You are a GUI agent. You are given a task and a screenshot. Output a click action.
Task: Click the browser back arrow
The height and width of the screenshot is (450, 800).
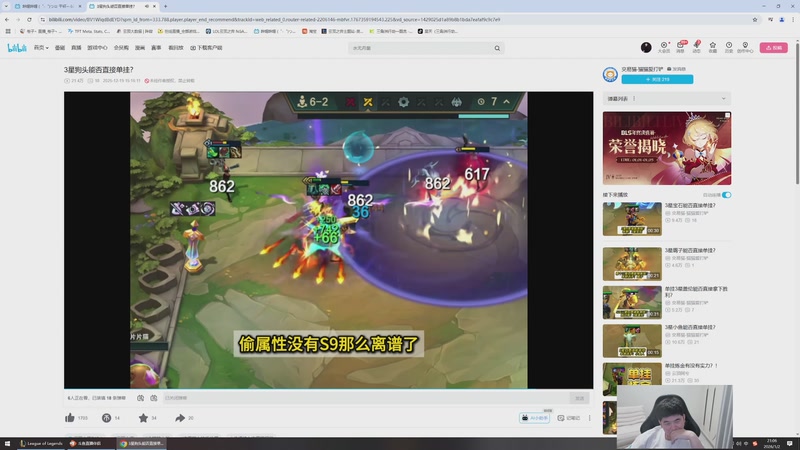7,19
